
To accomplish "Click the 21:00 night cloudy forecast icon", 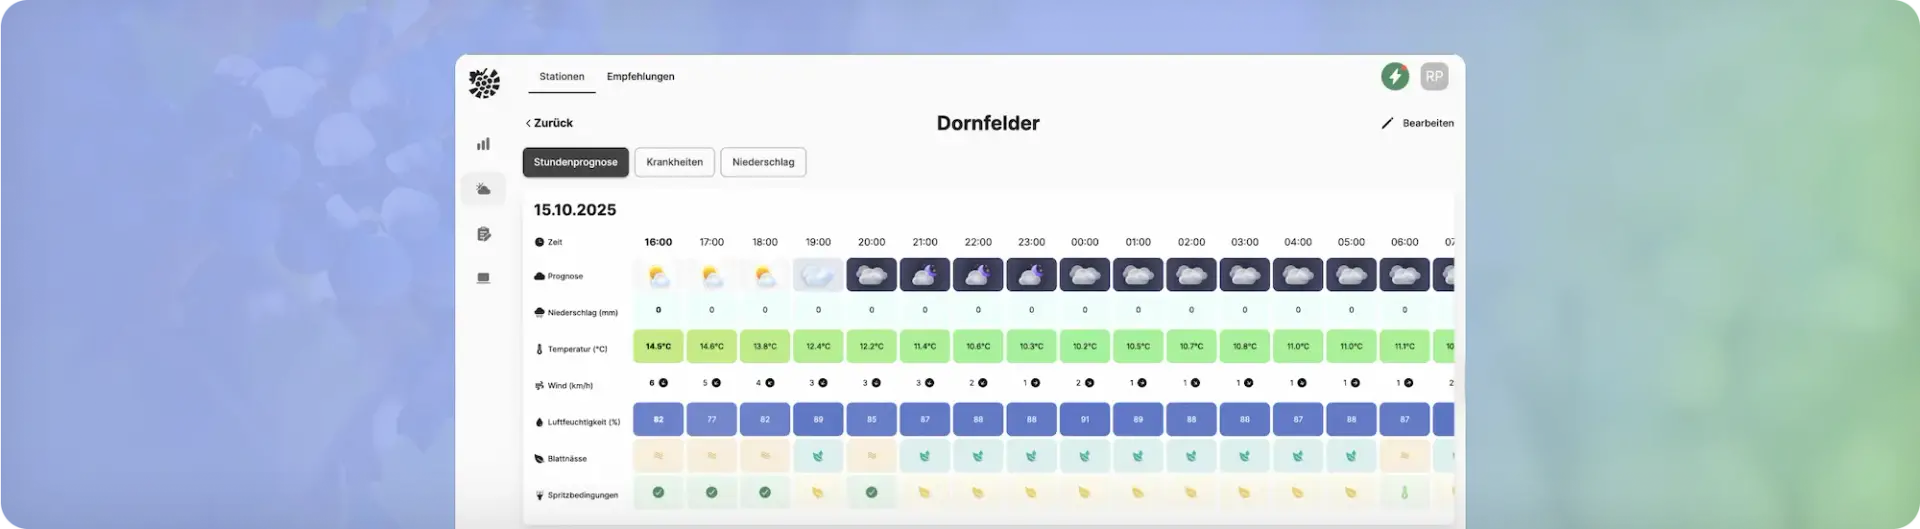I will pyautogui.click(x=925, y=275).
